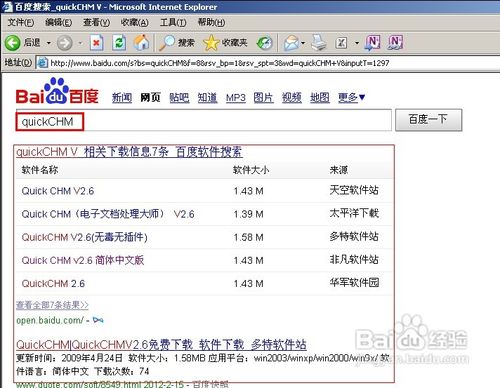Open the 收藏(A) menu
Viewport: 500px width, 388px height.
click(x=135, y=23)
